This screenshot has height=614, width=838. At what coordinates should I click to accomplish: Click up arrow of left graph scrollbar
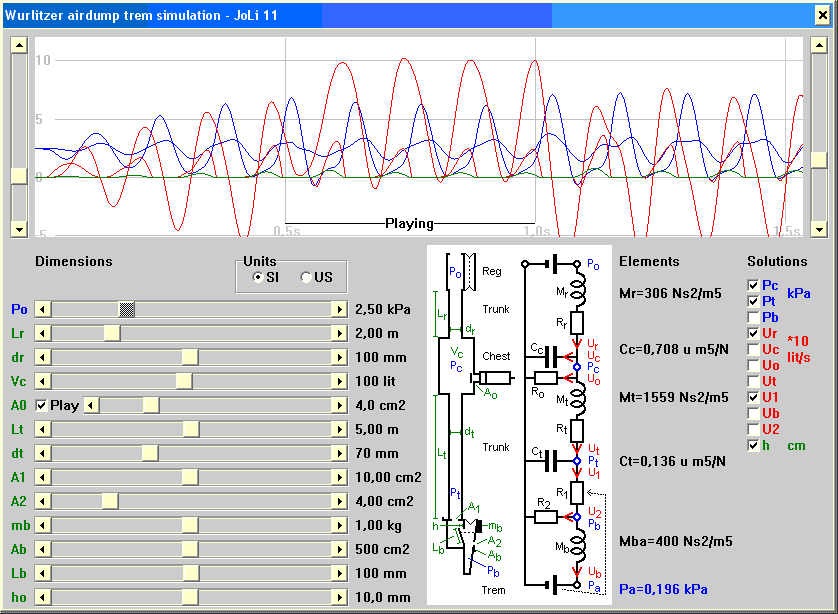[x=19, y=46]
